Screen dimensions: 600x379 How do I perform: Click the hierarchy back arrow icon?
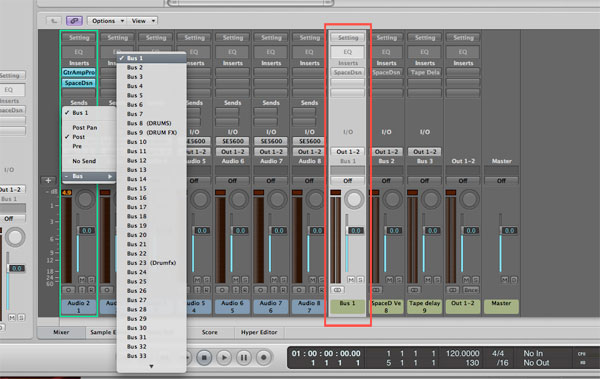coord(54,21)
